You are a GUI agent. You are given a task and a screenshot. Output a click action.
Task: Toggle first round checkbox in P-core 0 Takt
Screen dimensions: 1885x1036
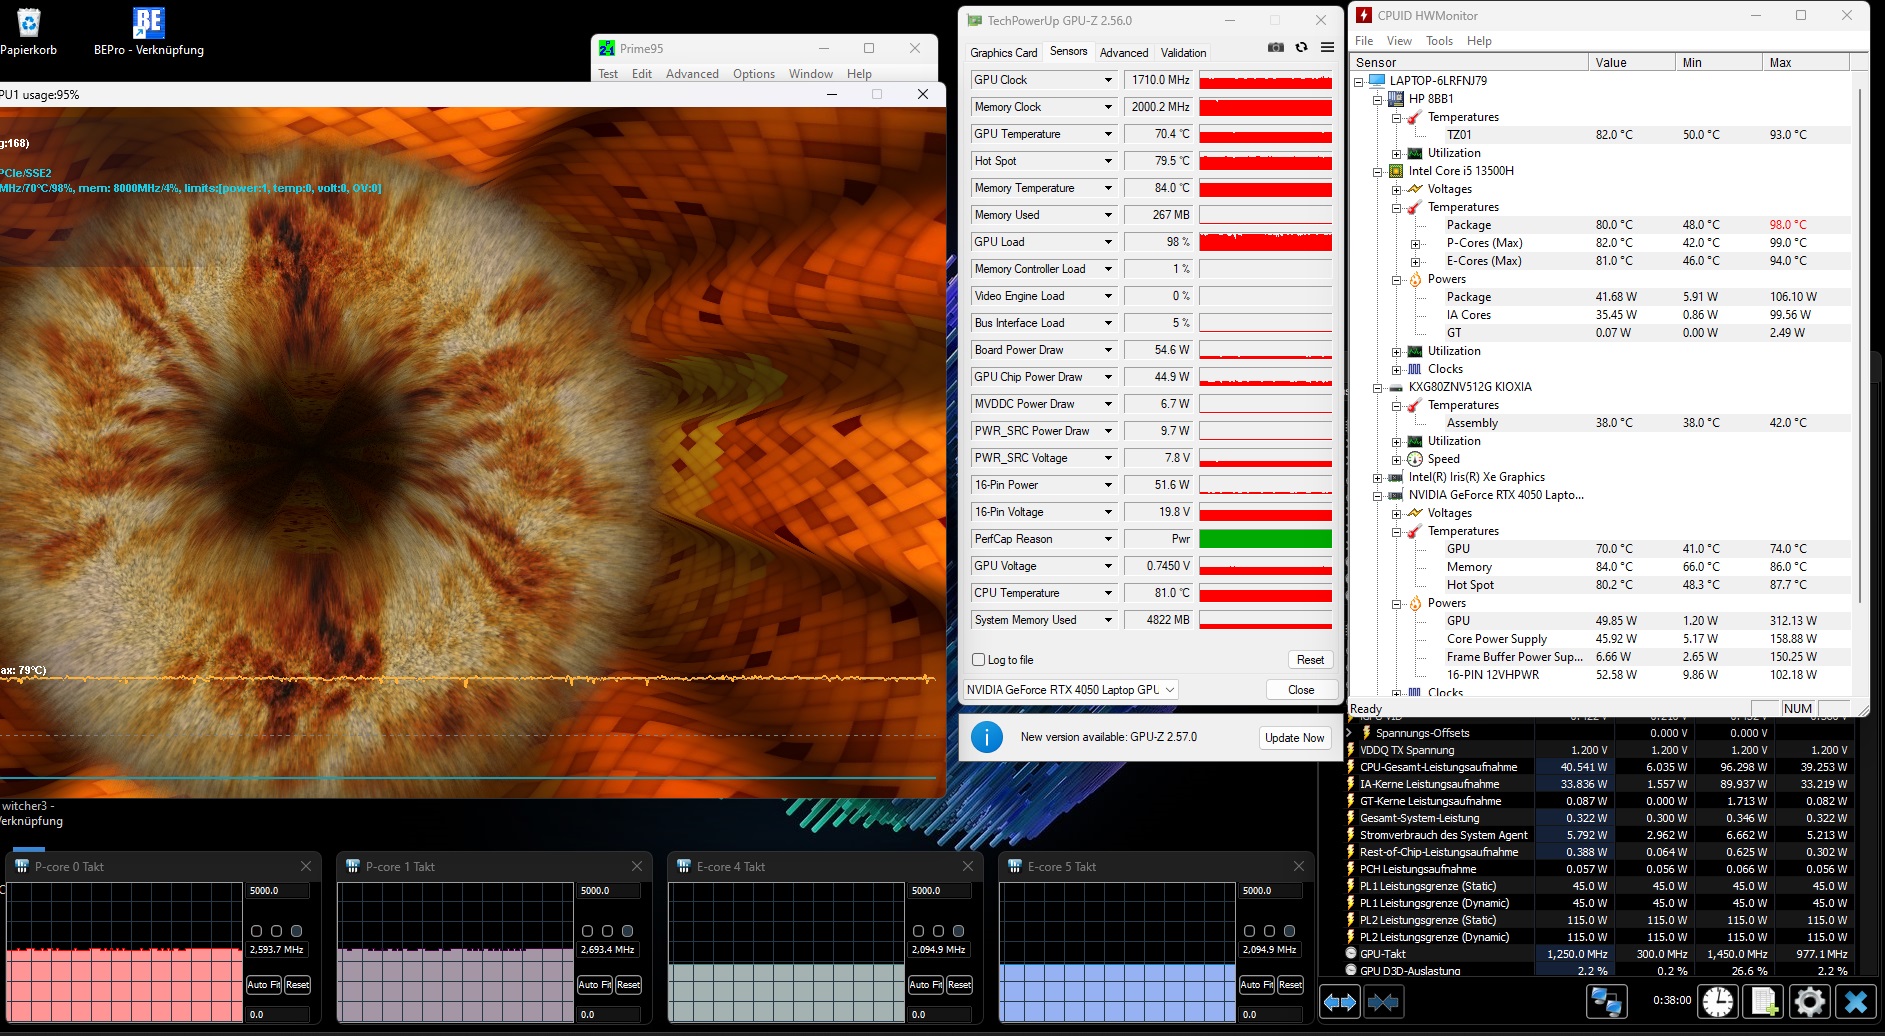(x=257, y=931)
